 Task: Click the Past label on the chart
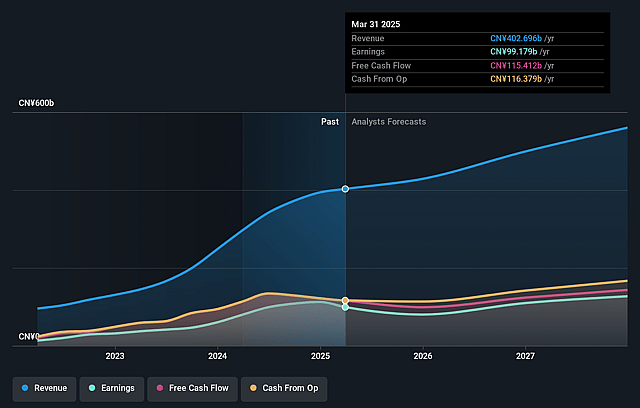click(x=330, y=122)
